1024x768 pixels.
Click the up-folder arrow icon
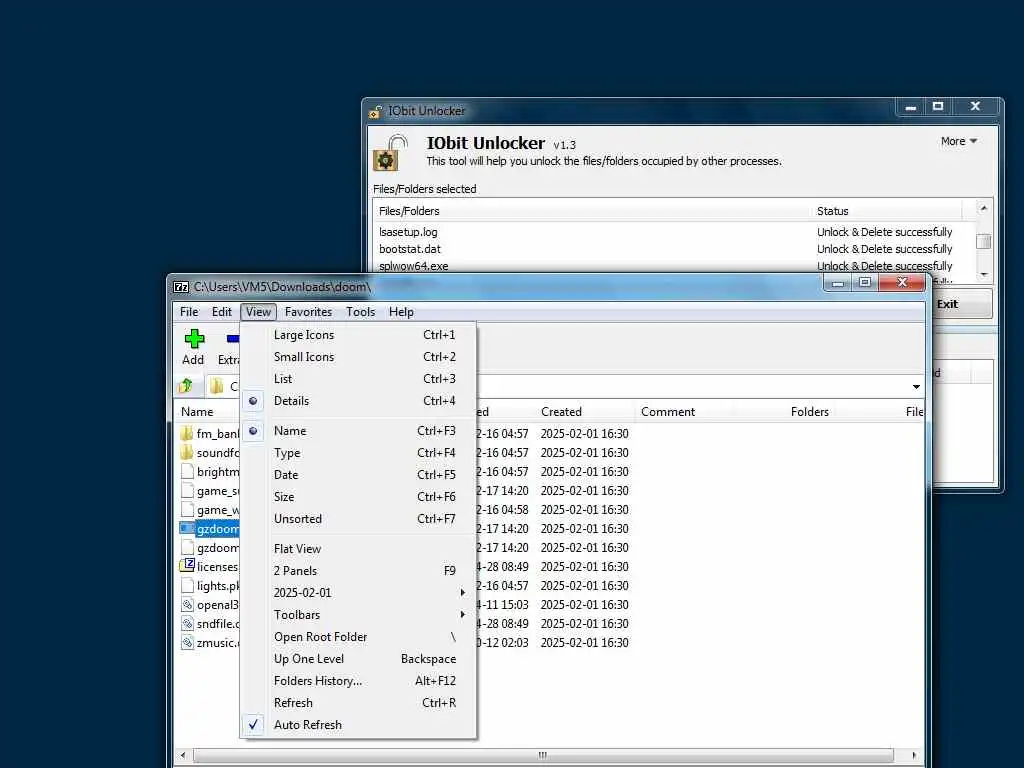(185, 386)
